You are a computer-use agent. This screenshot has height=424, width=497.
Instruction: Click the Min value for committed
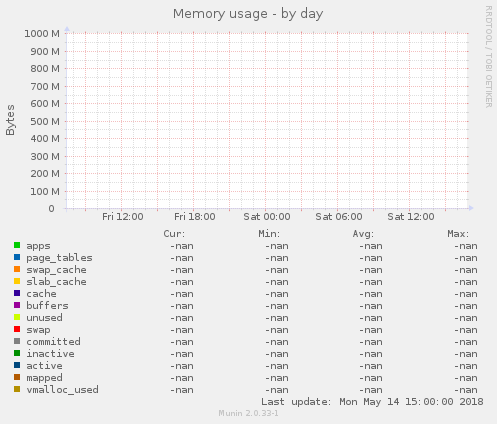click(277, 342)
